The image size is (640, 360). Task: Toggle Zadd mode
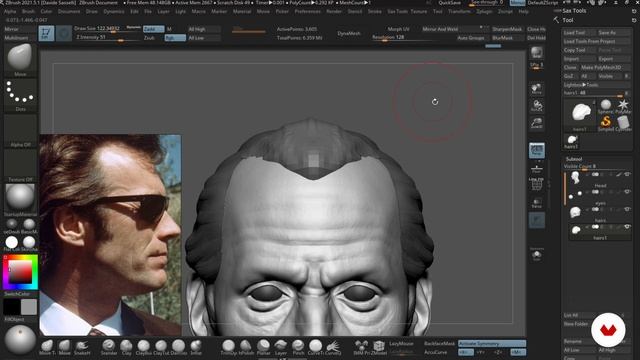[x=153, y=29]
